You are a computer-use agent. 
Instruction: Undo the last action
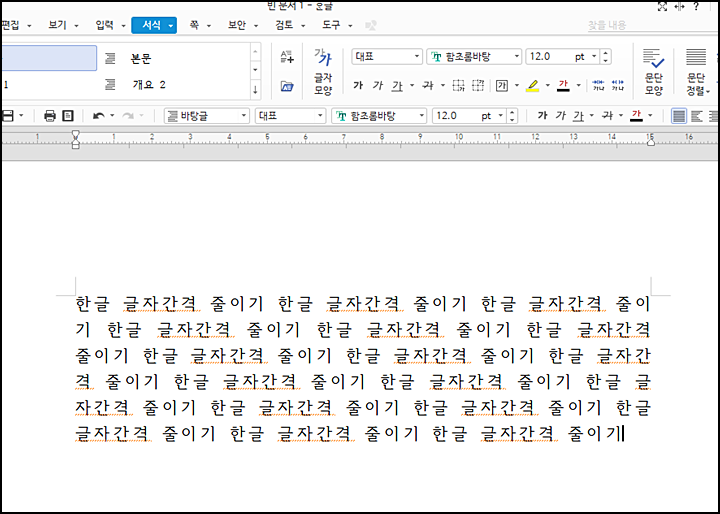(x=98, y=116)
